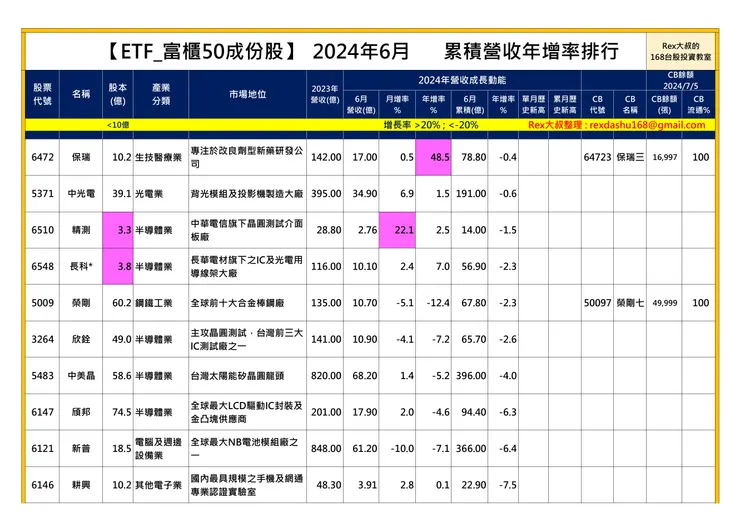Click stock code 5483
The height and width of the screenshot is (523, 740).
pos(42,376)
